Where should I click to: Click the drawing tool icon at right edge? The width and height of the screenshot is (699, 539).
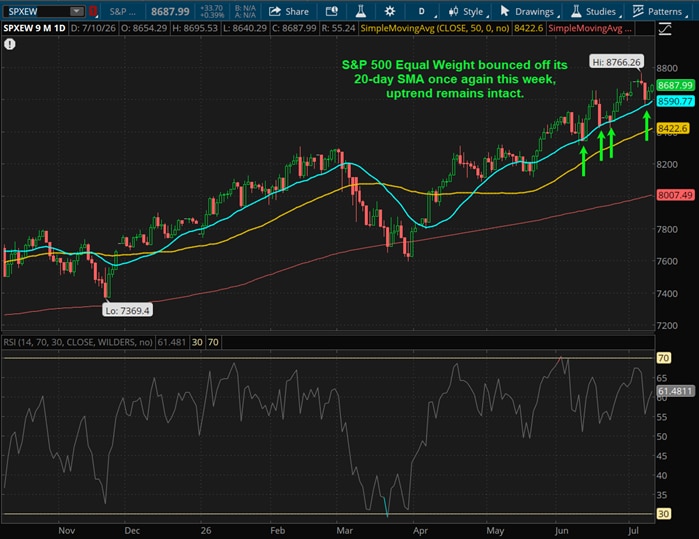(x=665, y=29)
